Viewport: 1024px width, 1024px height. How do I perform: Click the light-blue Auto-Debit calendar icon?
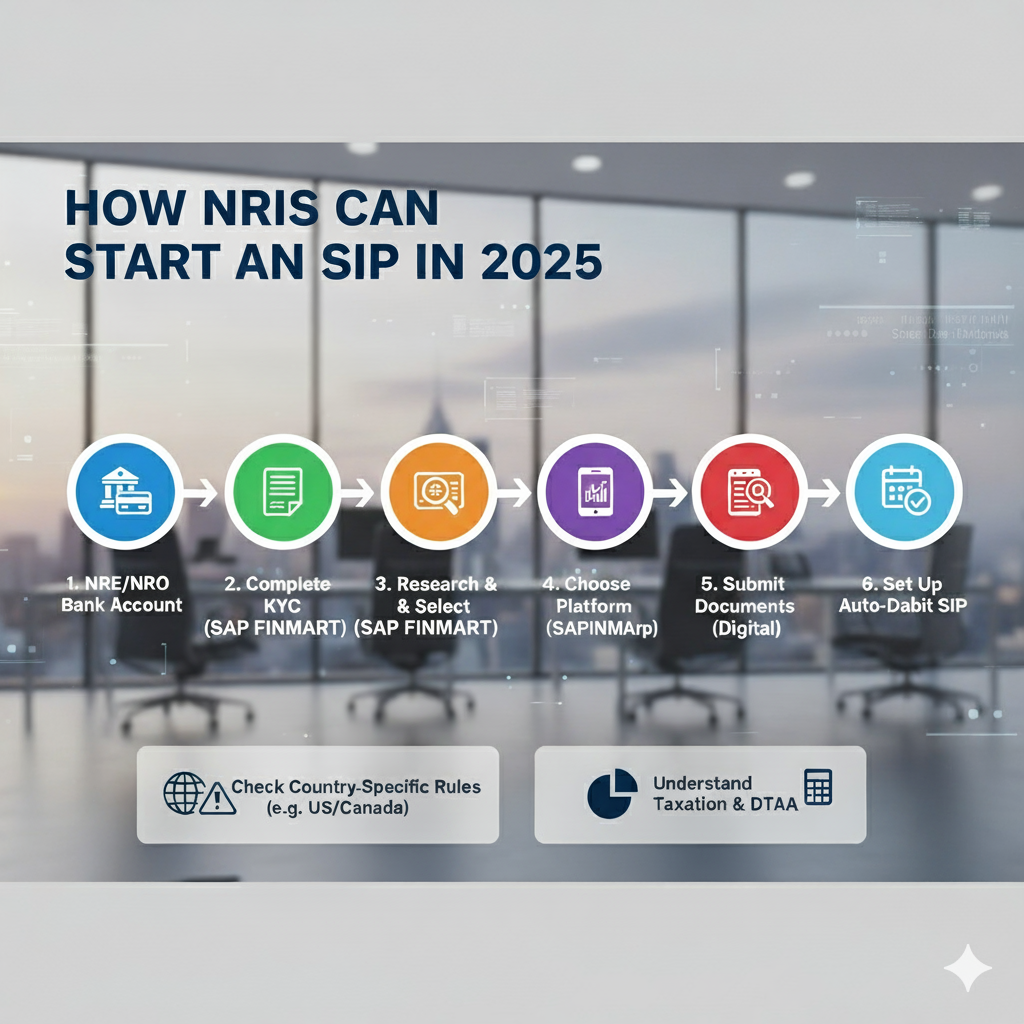[904, 492]
